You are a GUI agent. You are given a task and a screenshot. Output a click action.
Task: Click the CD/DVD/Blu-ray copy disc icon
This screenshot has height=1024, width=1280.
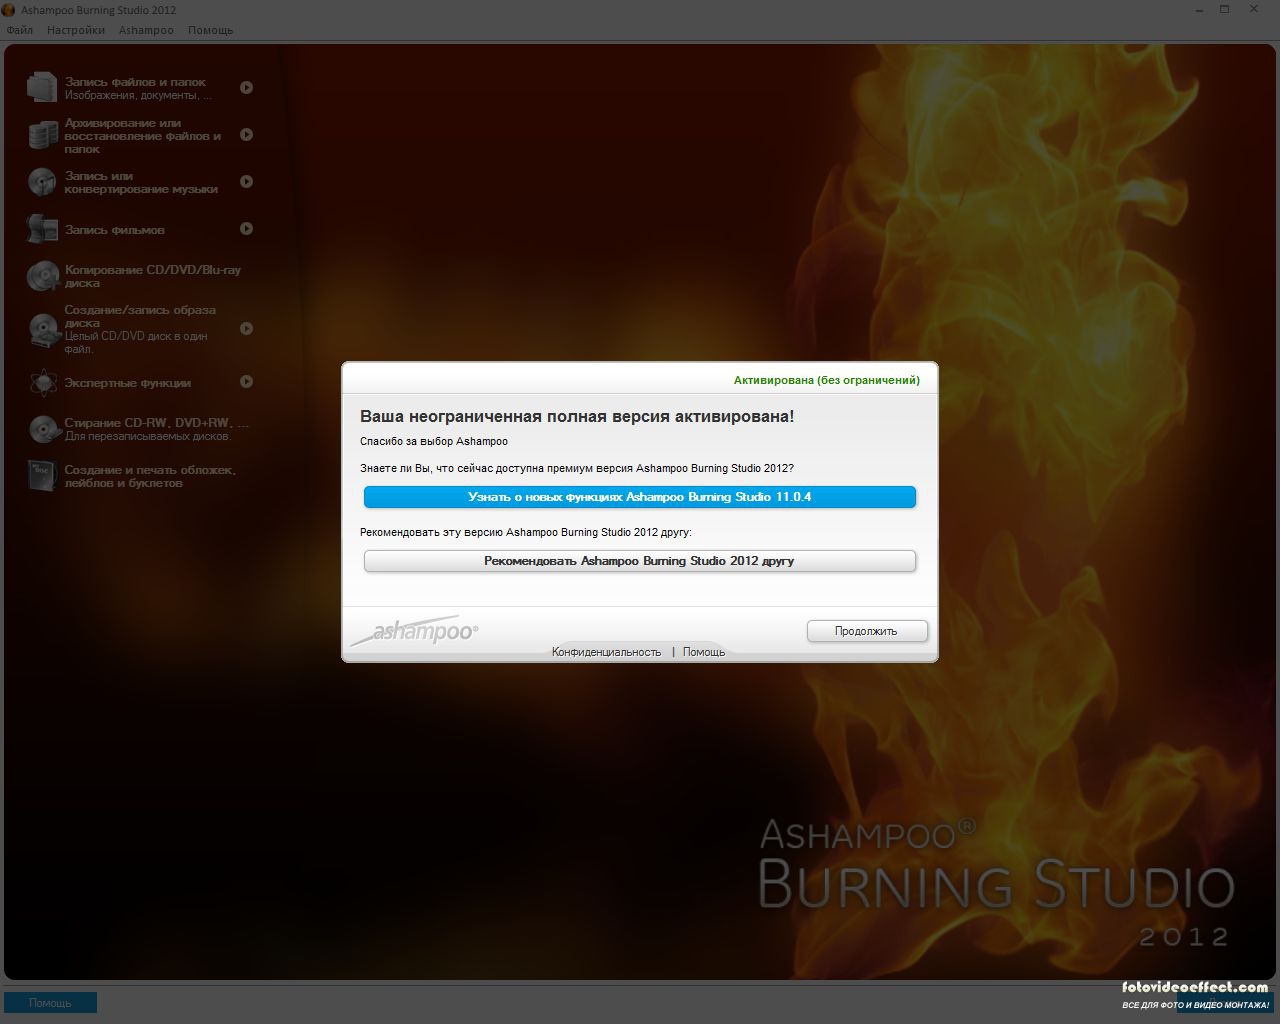point(42,276)
